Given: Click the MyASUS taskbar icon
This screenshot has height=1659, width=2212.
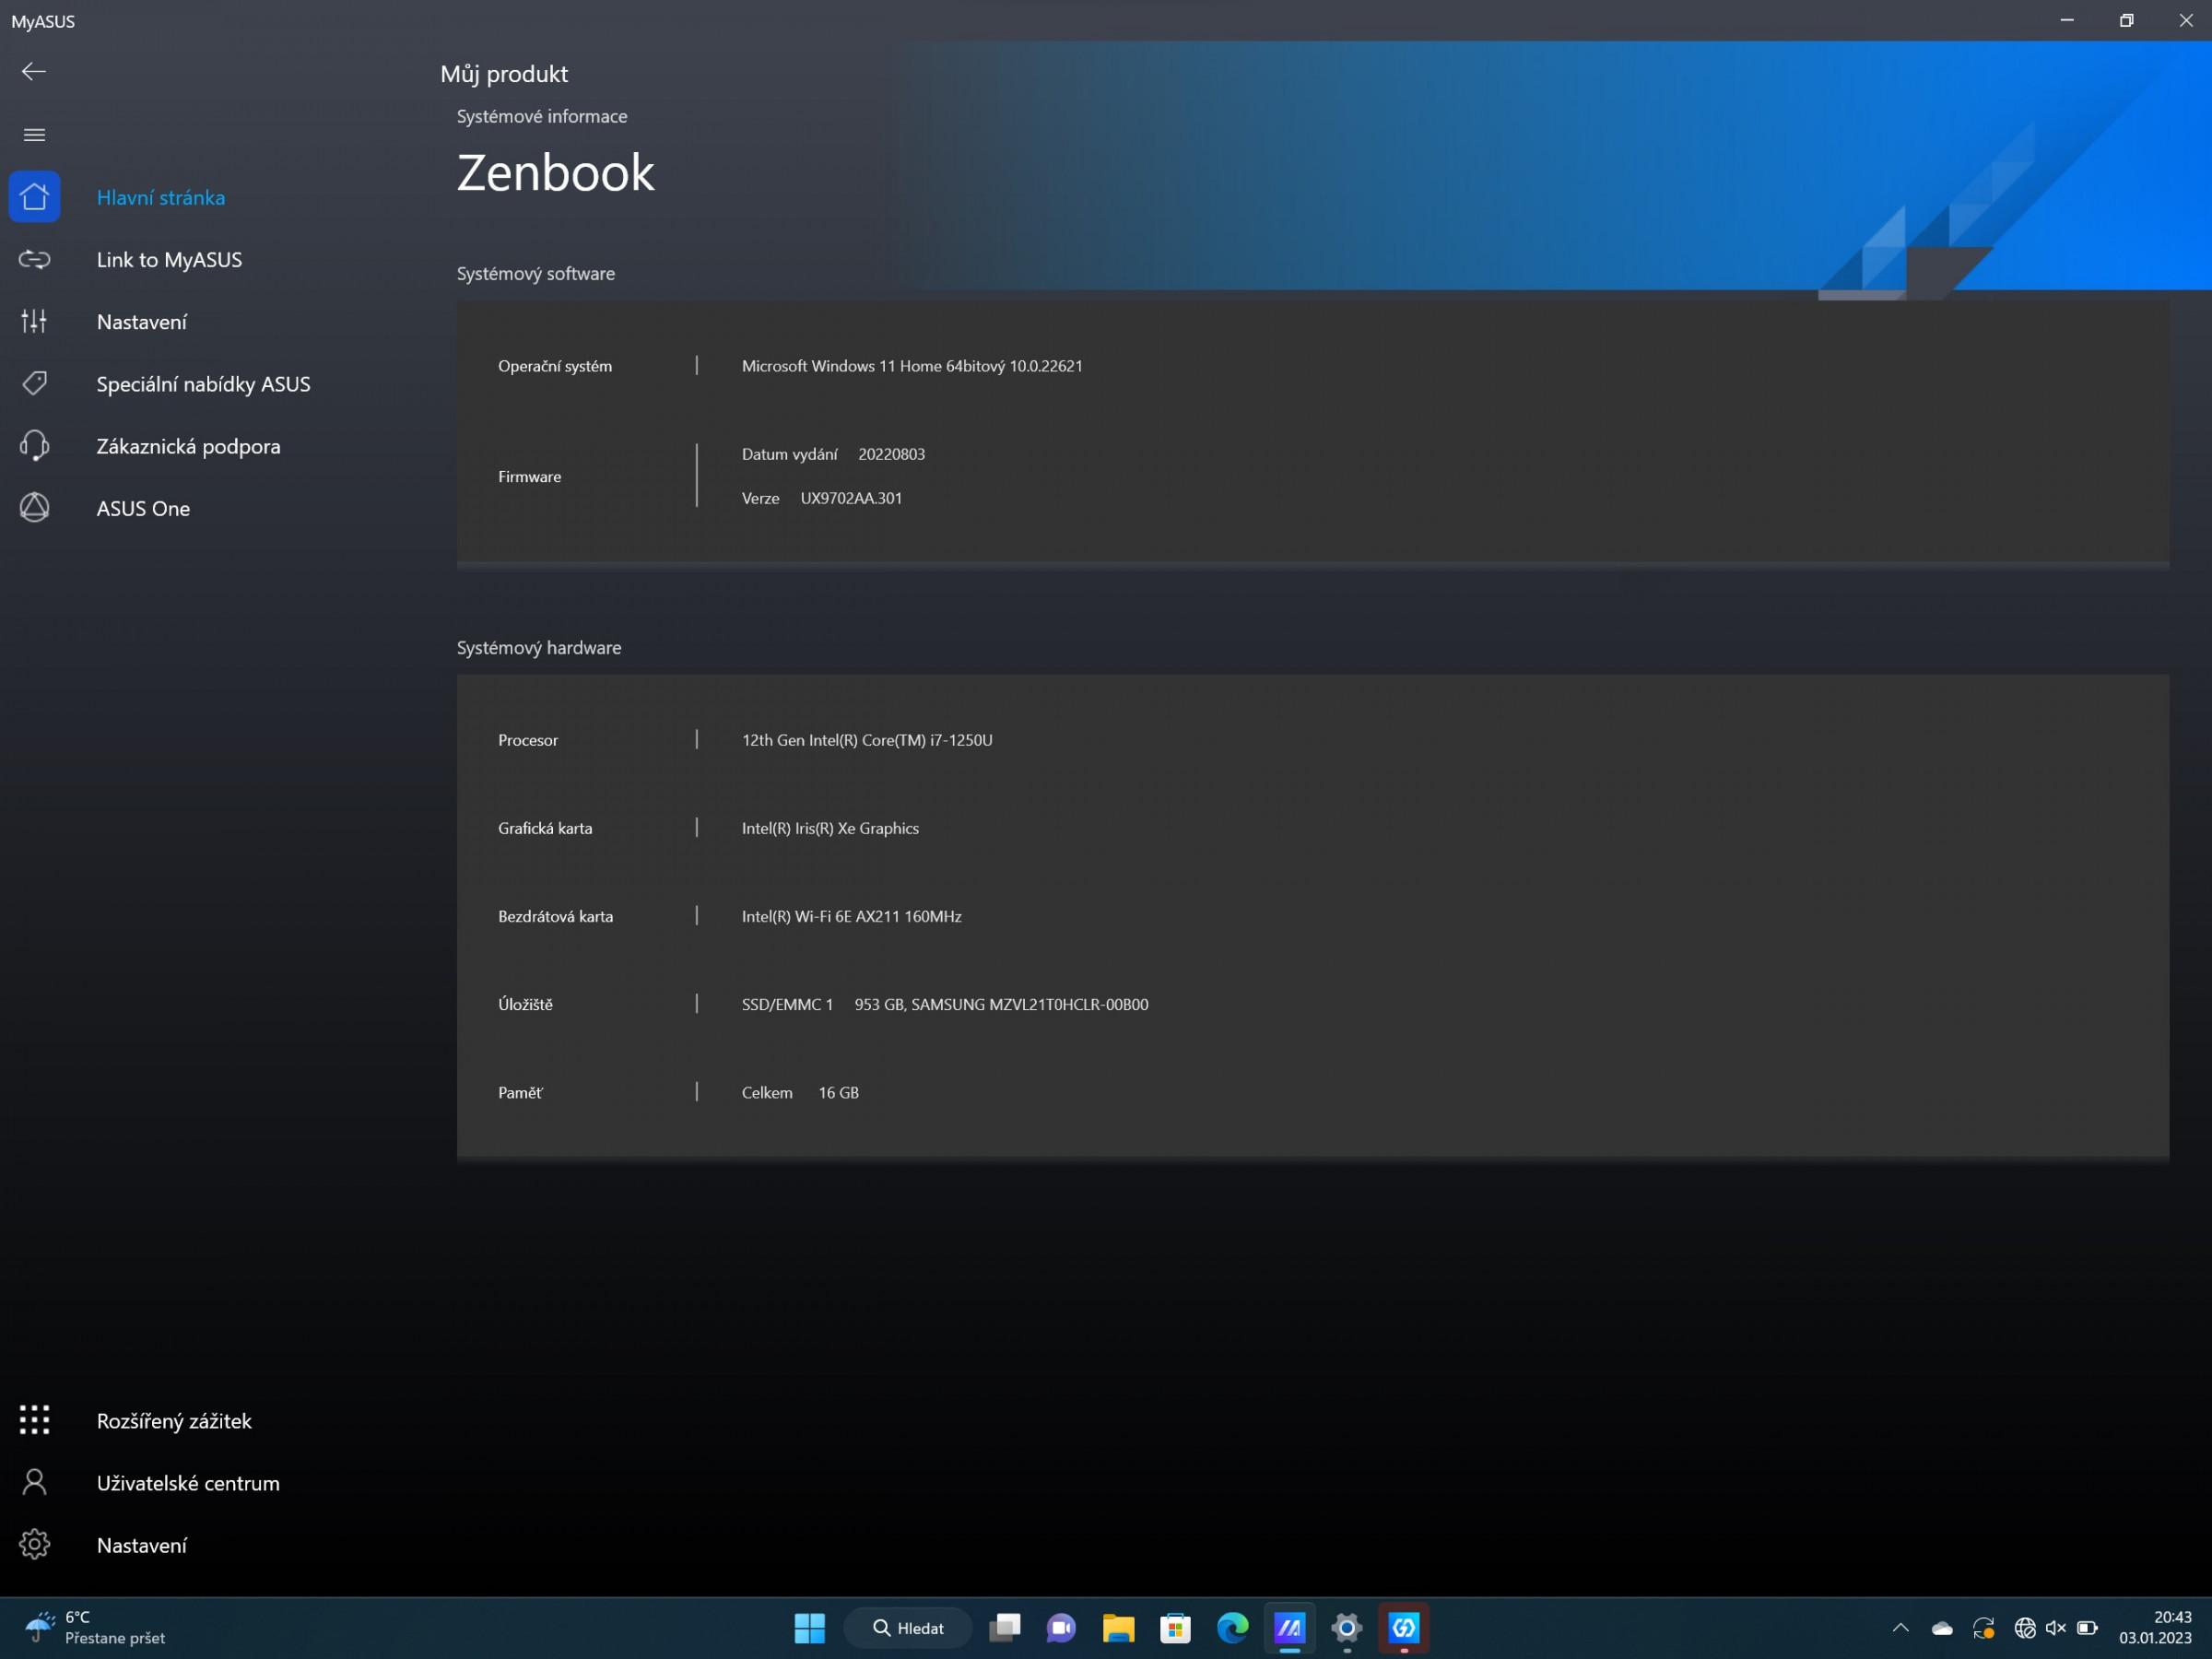Looking at the screenshot, I should [1289, 1628].
